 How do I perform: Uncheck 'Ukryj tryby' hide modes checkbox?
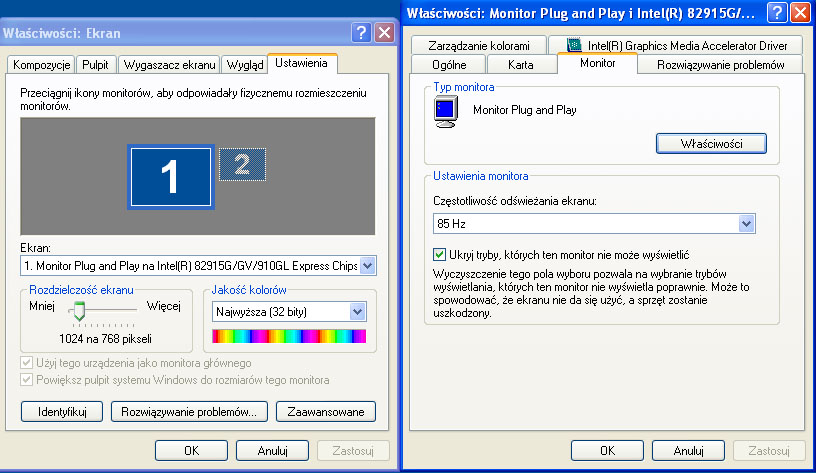439,254
